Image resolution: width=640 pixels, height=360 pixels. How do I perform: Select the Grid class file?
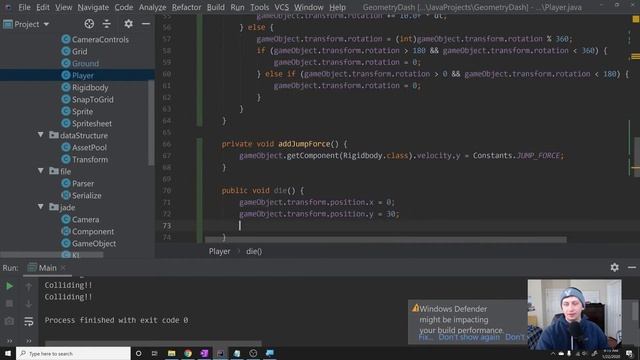[80, 51]
